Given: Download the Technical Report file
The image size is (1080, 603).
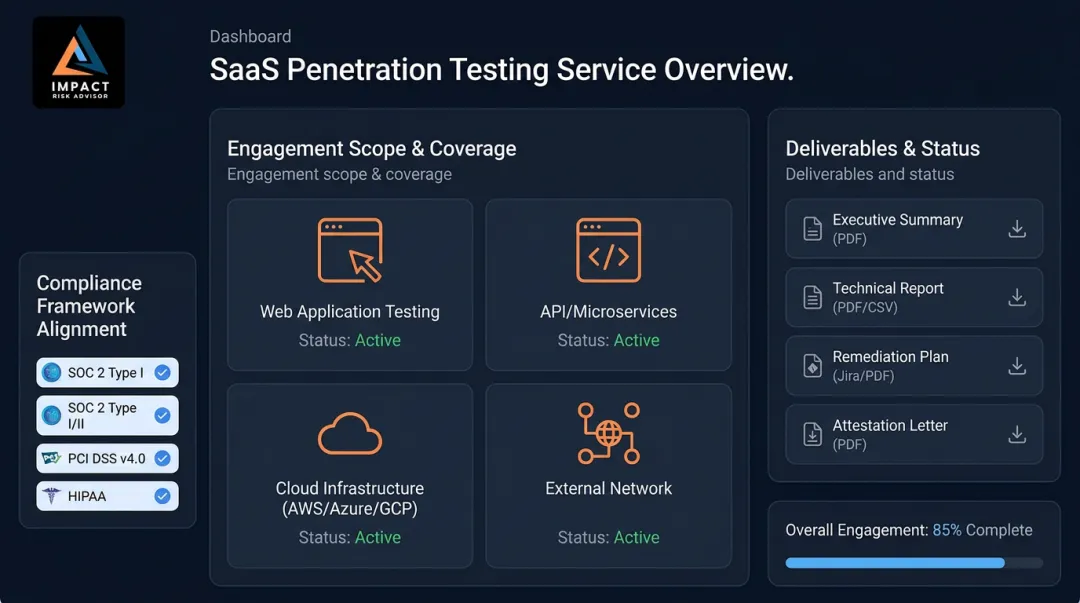Looking at the screenshot, I should click(1017, 297).
